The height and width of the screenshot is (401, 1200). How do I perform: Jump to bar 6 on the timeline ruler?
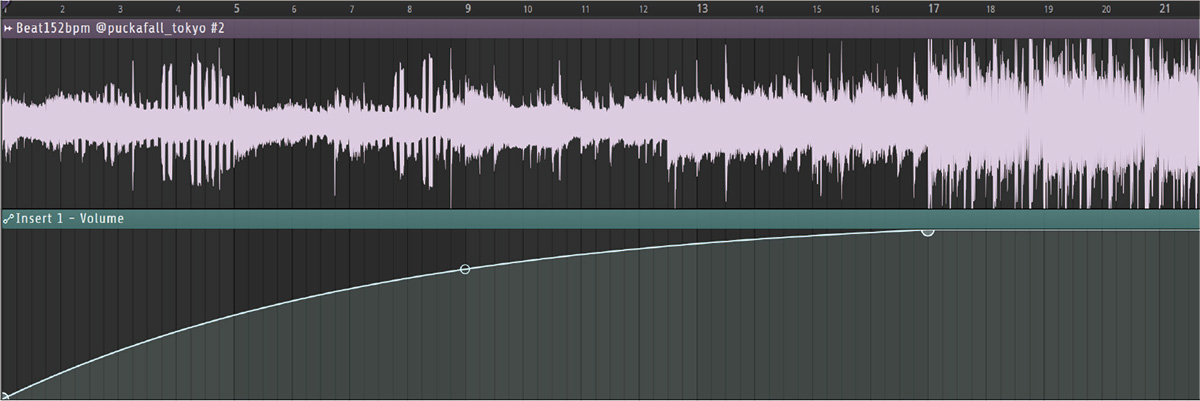tap(294, 9)
